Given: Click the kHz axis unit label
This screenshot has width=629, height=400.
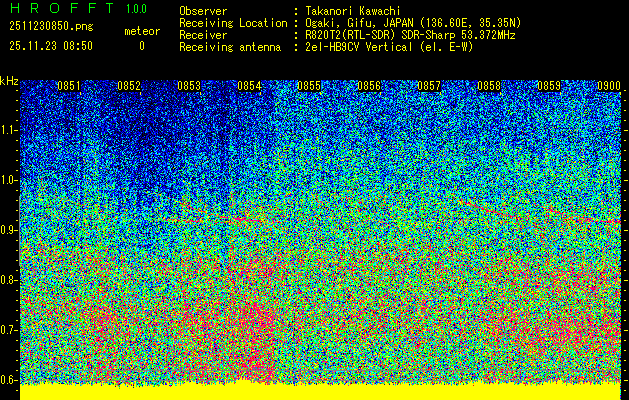Looking at the screenshot, I should pyautogui.click(x=9, y=81).
